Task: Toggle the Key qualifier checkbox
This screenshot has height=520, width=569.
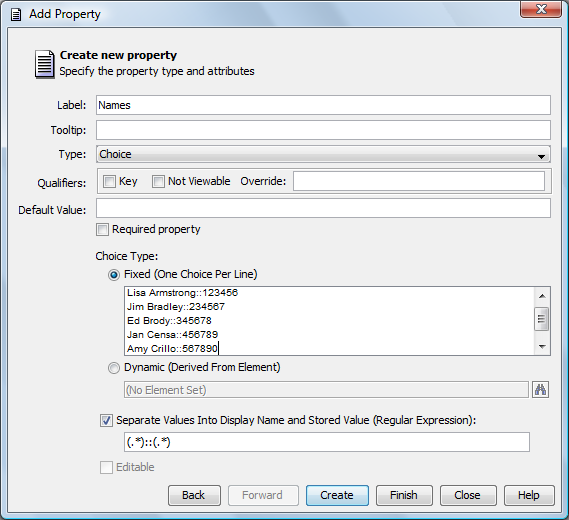Action: [x=109, y=181]
